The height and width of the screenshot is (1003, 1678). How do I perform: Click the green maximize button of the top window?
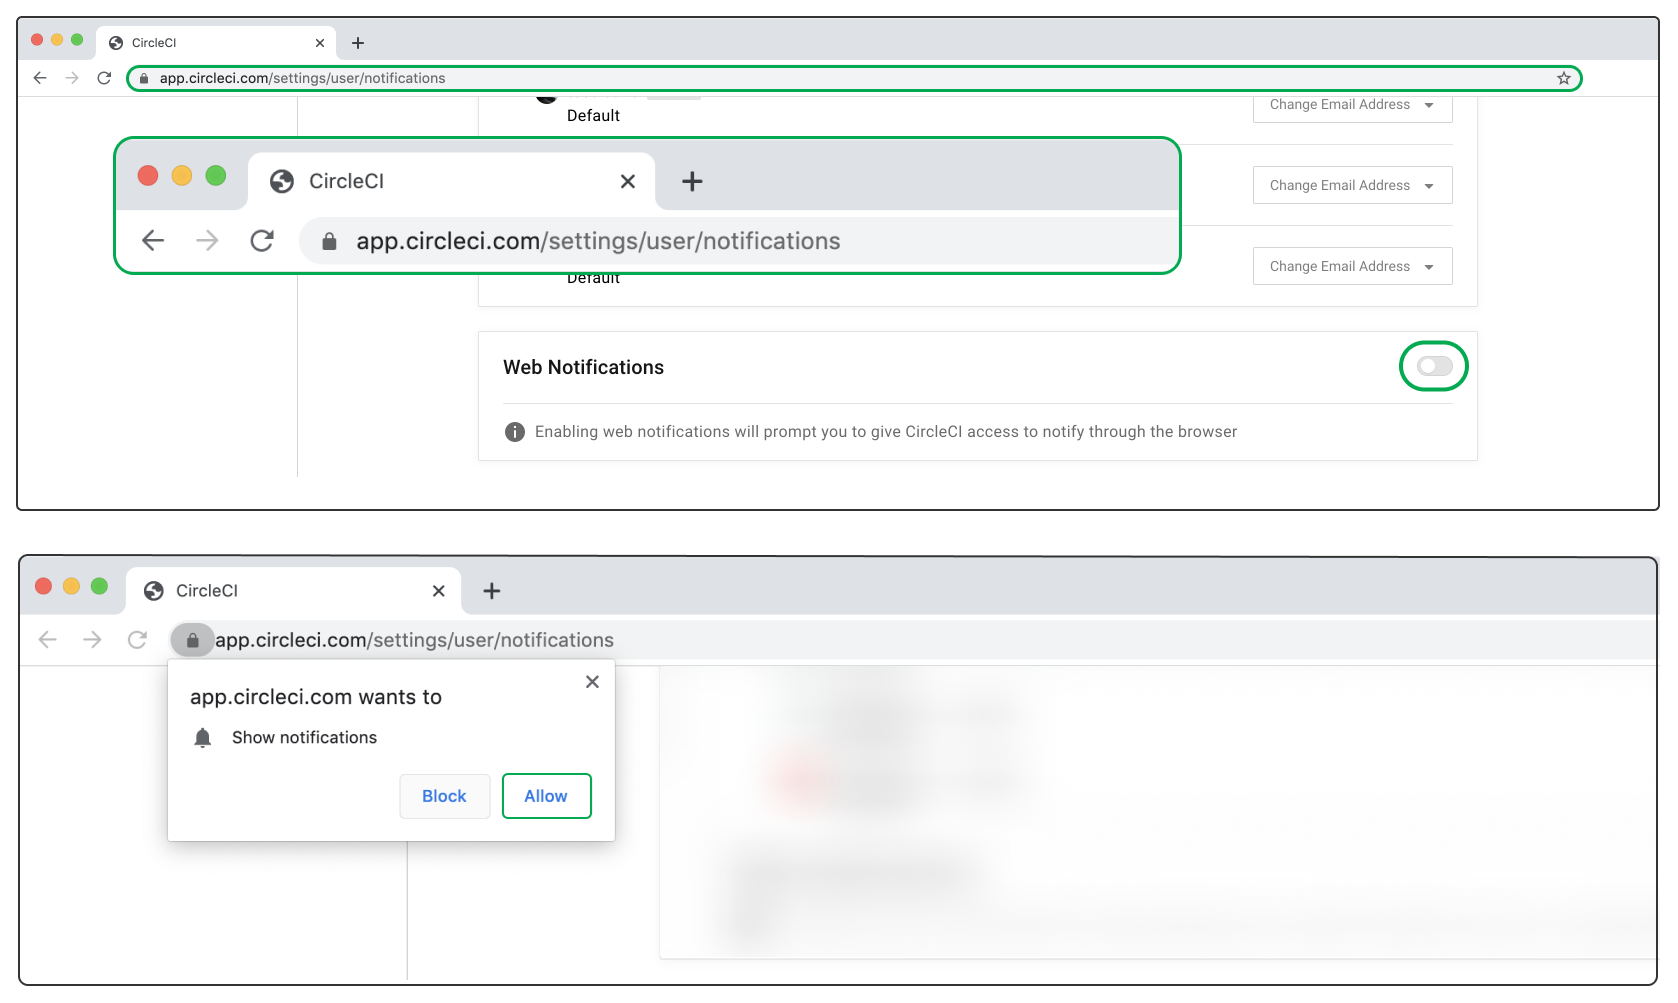coord(77,40)
